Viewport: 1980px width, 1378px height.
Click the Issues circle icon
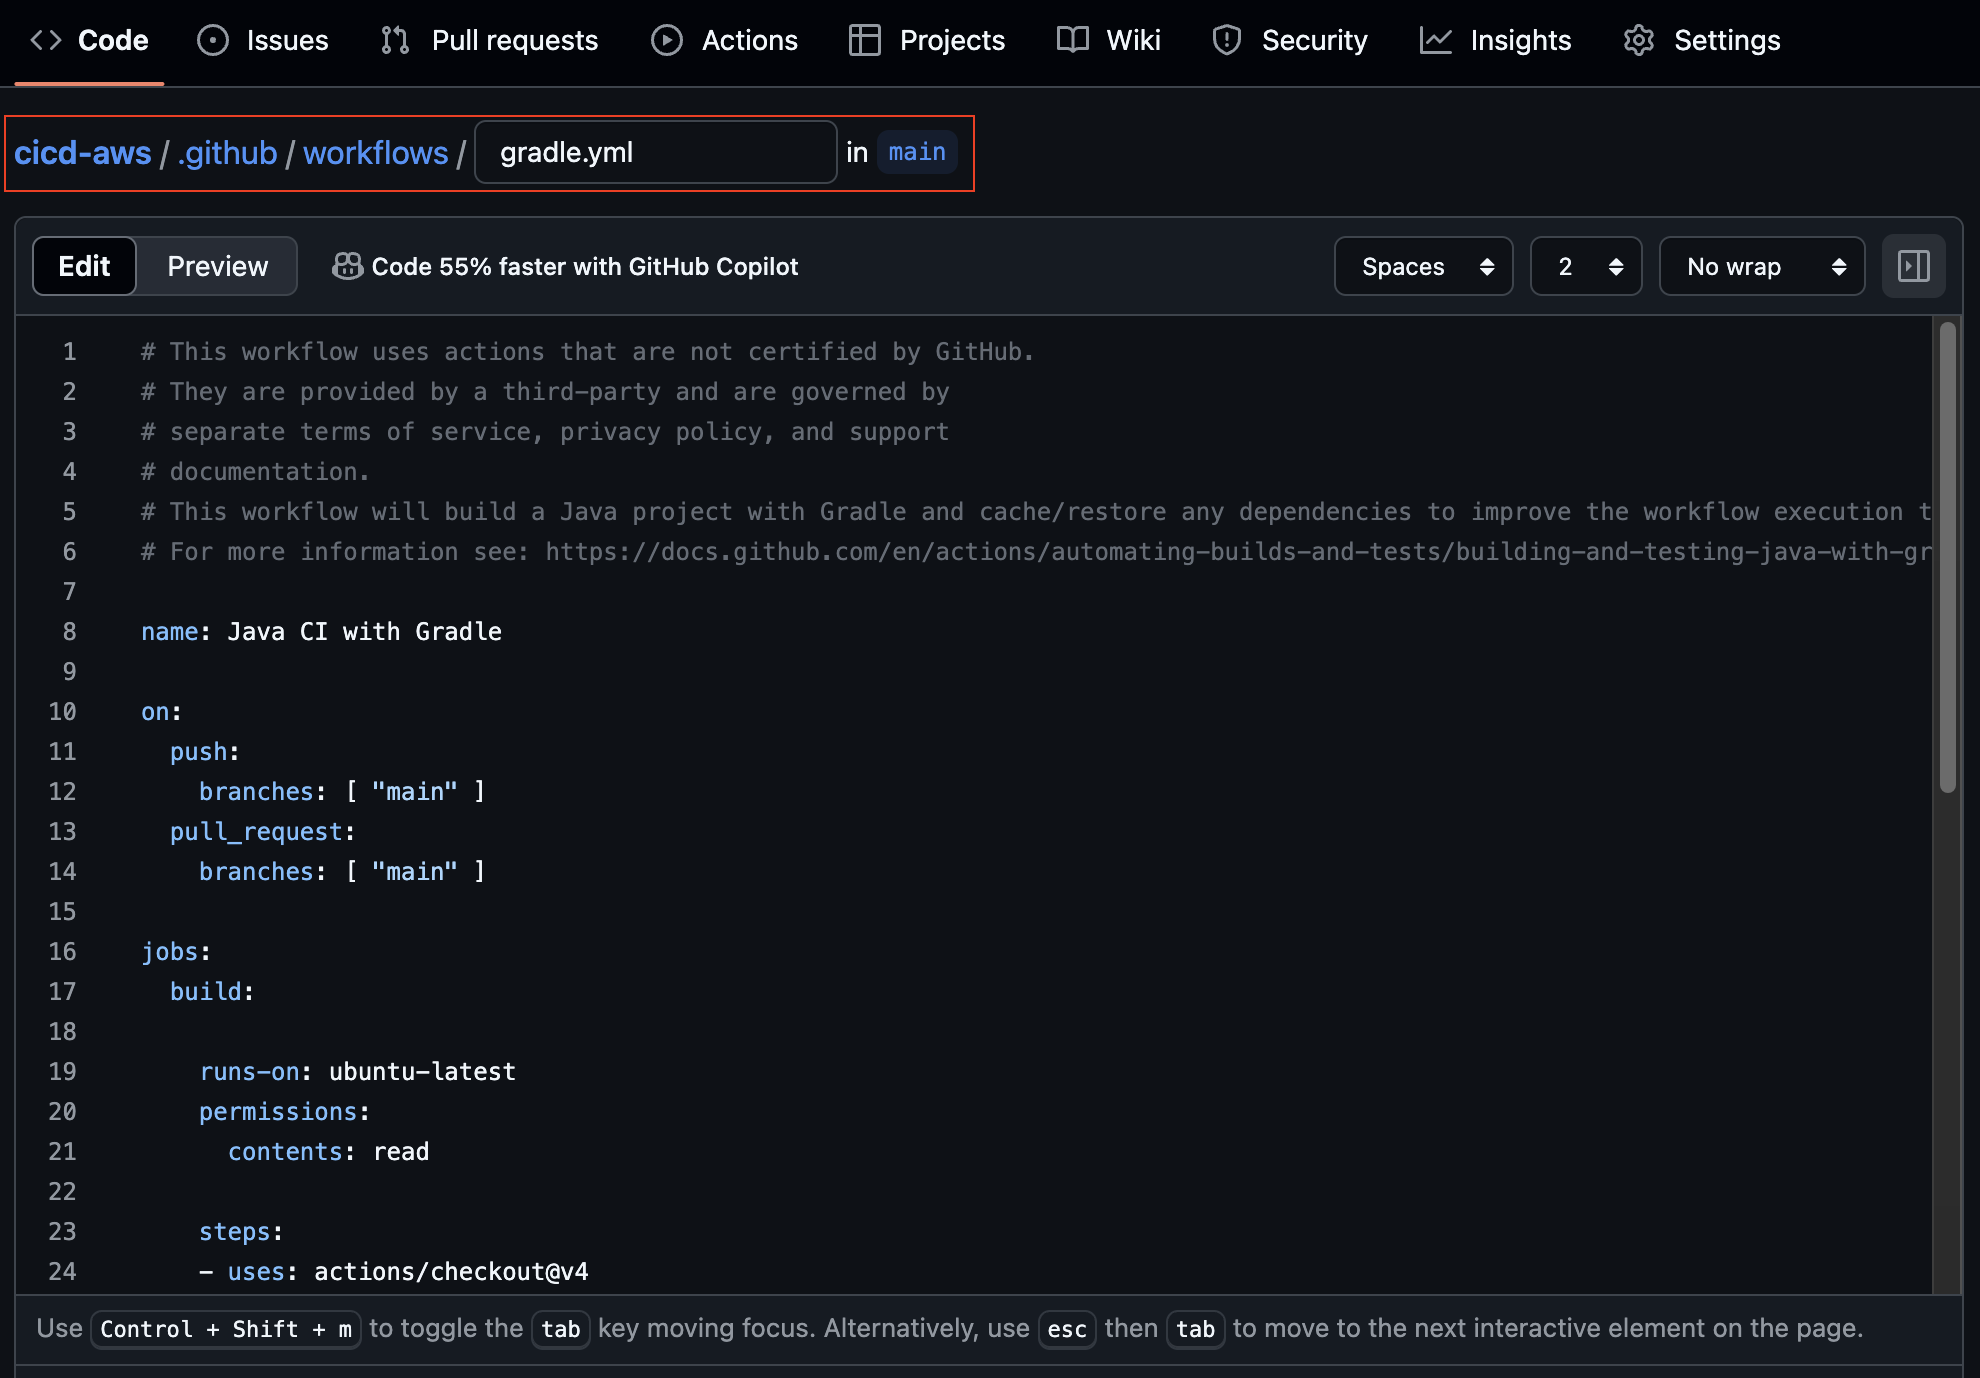click(213, 40)
